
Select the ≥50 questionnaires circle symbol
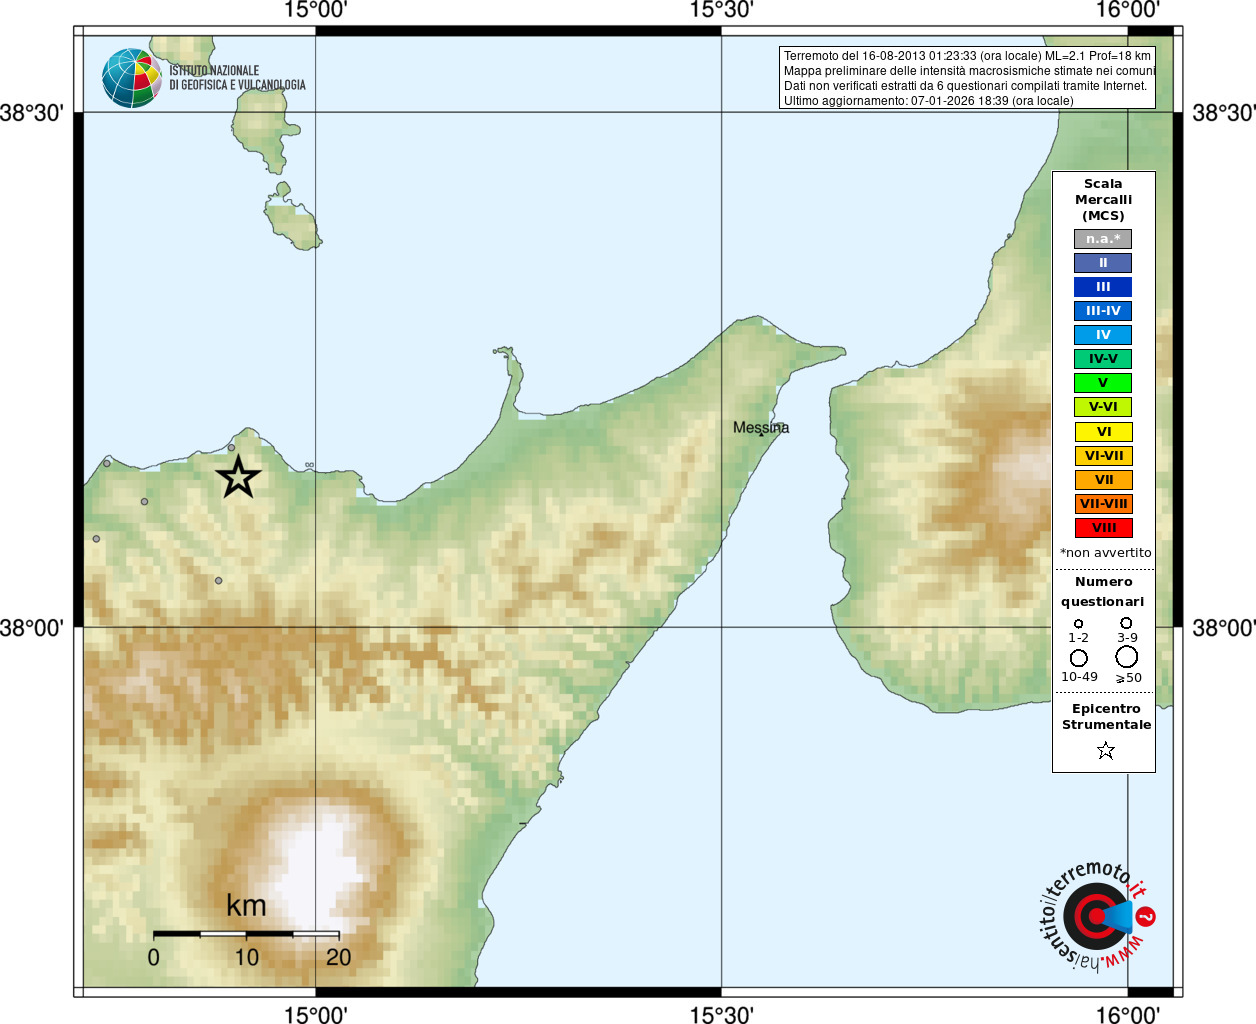[1126, 657]
